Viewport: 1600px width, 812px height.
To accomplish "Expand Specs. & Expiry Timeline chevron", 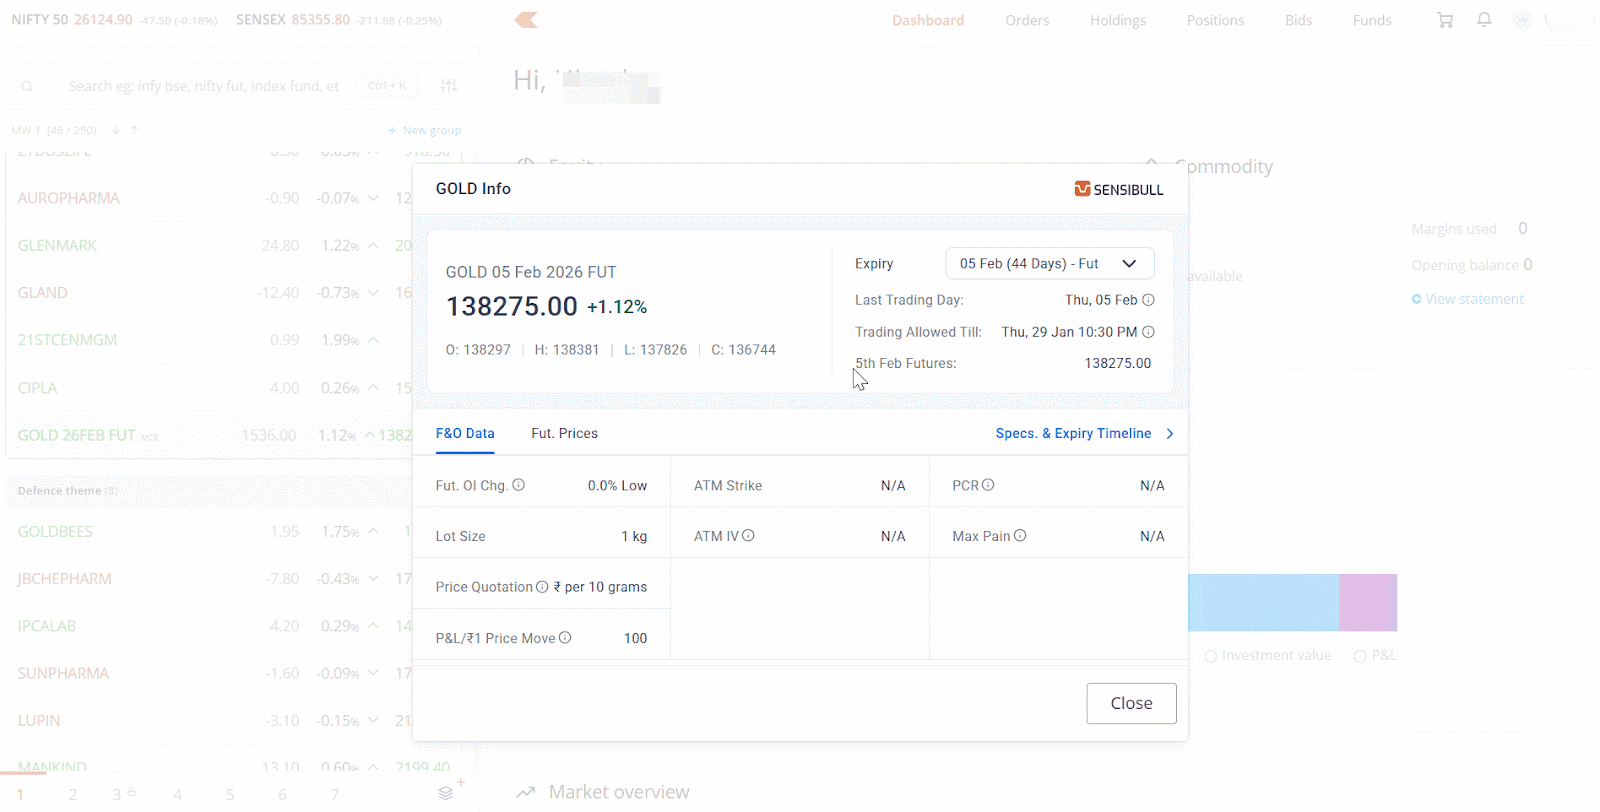I will pos(1169,434).
